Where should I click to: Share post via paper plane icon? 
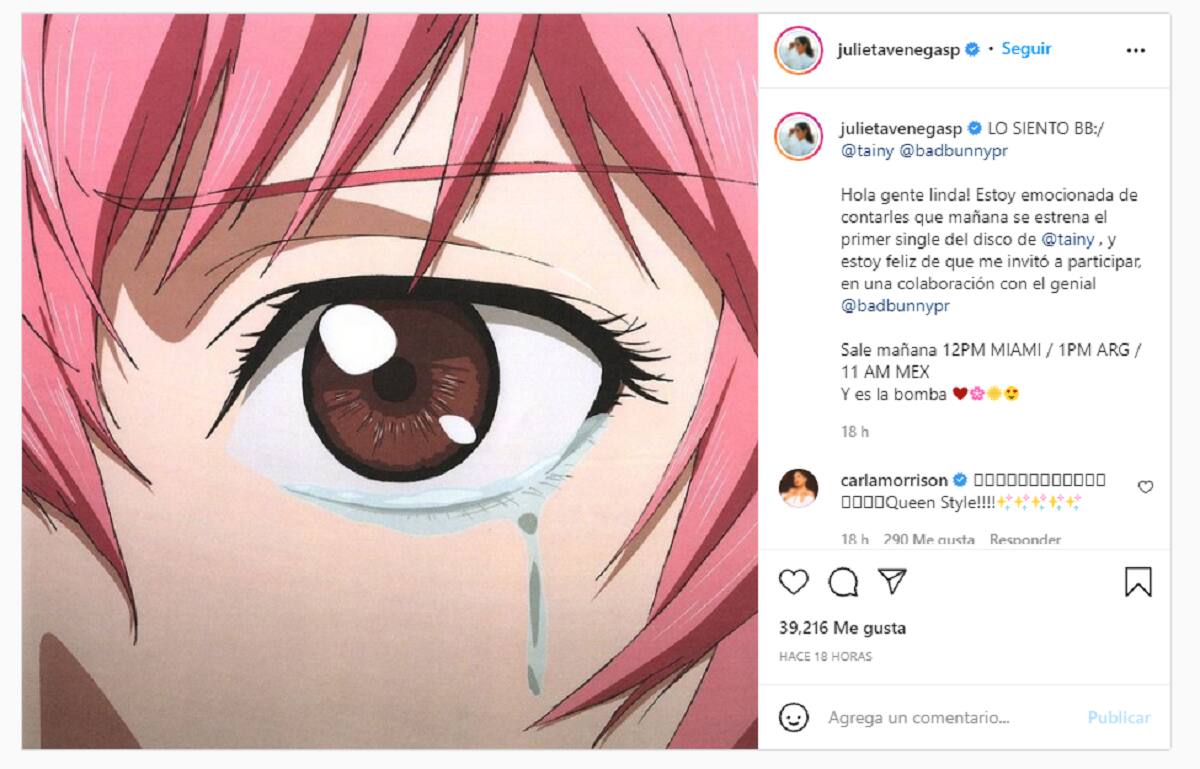click(x=892, y=581)
